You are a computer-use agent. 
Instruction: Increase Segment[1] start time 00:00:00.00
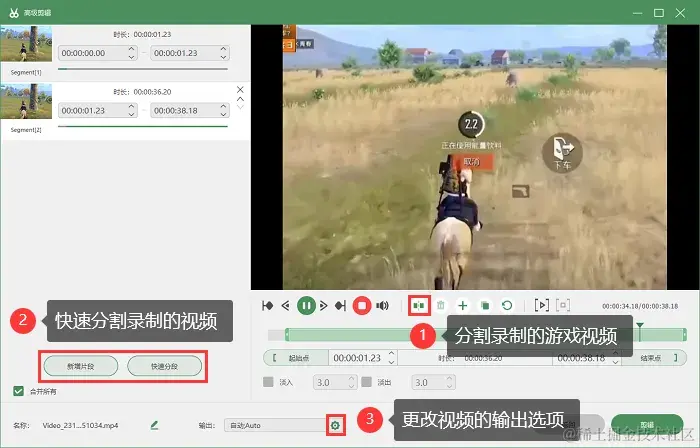(x=131, y=49)
